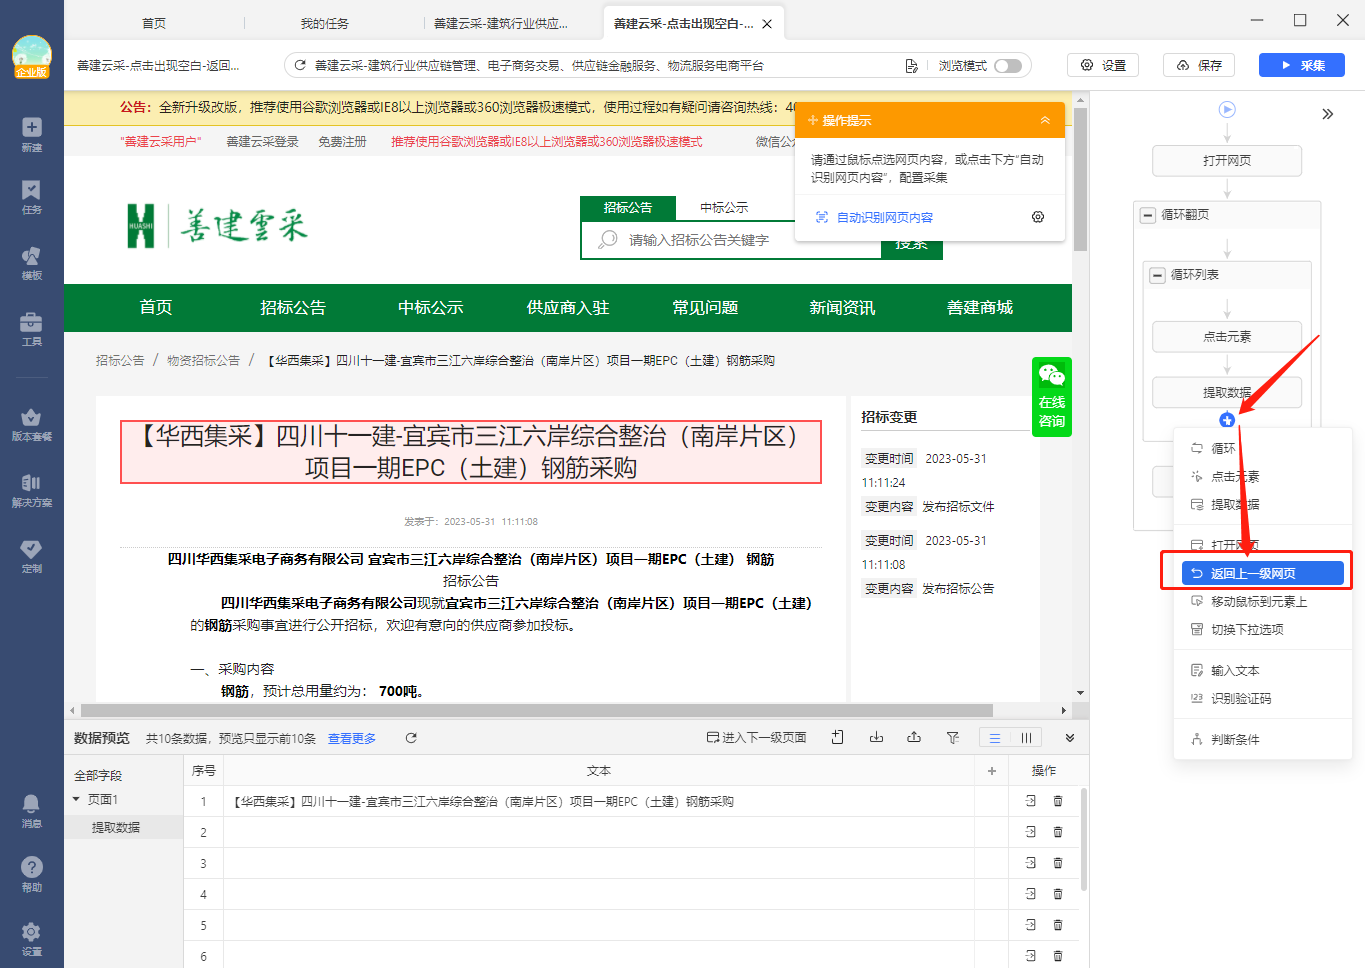Toggle the 浏览模式 browse mode switch
The height and width of the screenshot is (968, 1365).
click(x=1008, y=66)
